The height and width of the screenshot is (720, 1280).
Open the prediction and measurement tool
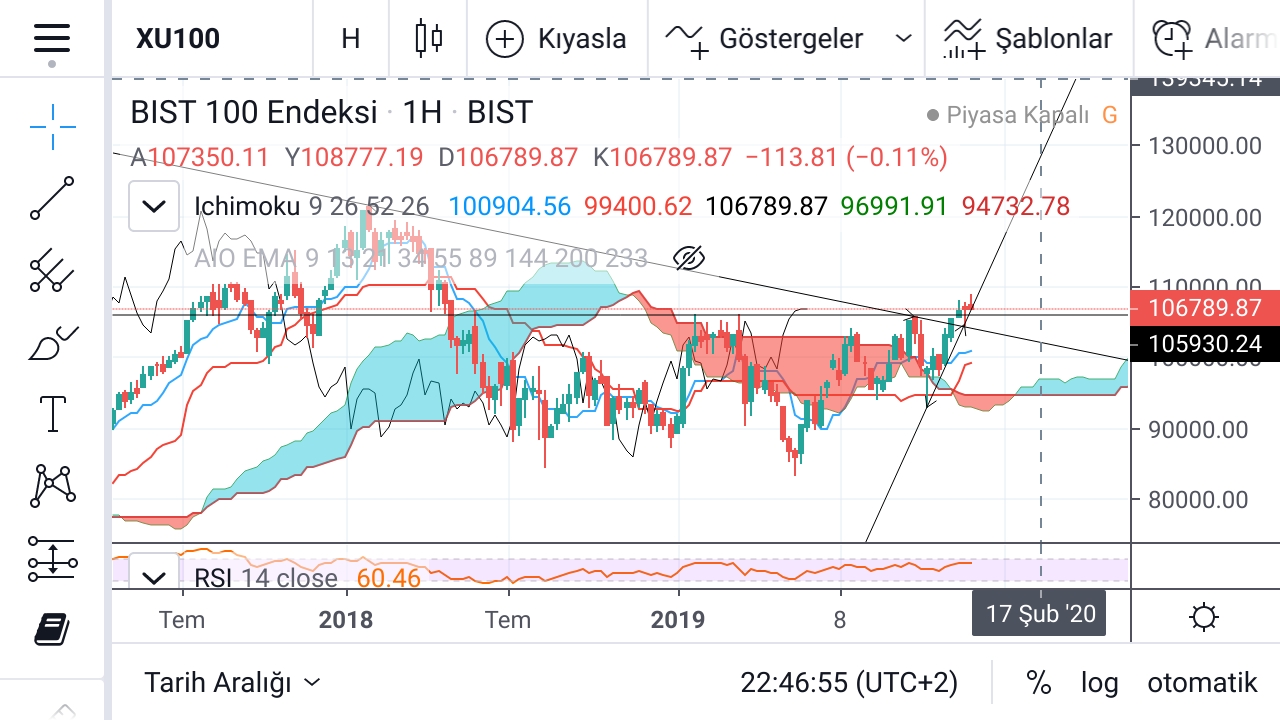click(x=52, y=558)
